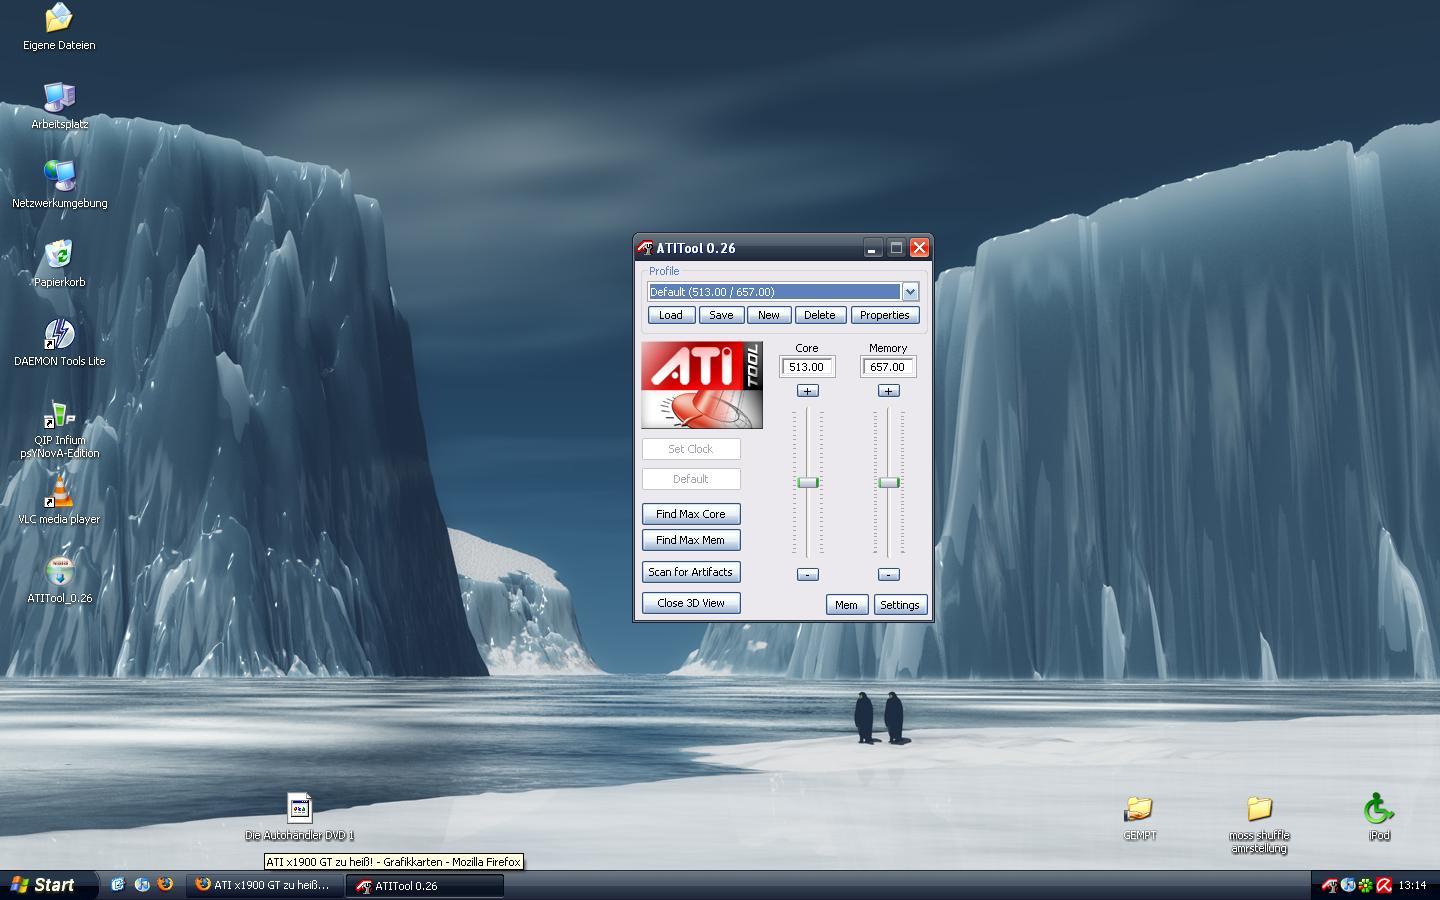Select the Papierkorb recycle bin icon
The width and height of the screenshot is (1440, 900).
[59, 263]
